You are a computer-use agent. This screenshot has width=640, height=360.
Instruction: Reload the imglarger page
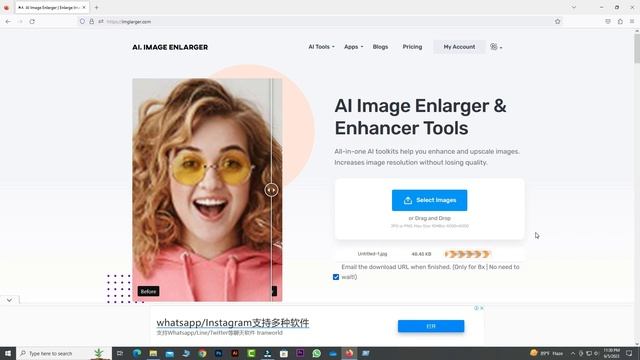(32, 22)
